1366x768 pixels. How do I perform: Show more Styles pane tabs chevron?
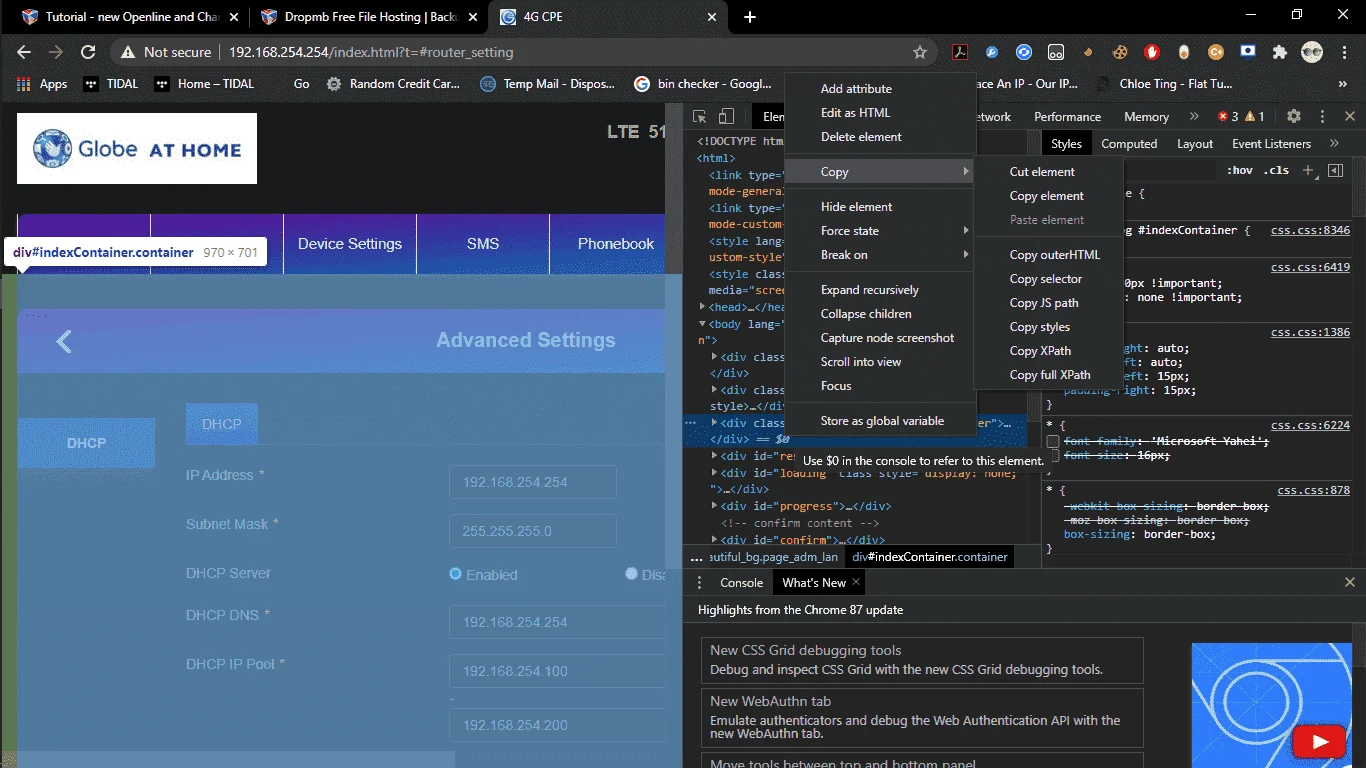[1334, 144]
